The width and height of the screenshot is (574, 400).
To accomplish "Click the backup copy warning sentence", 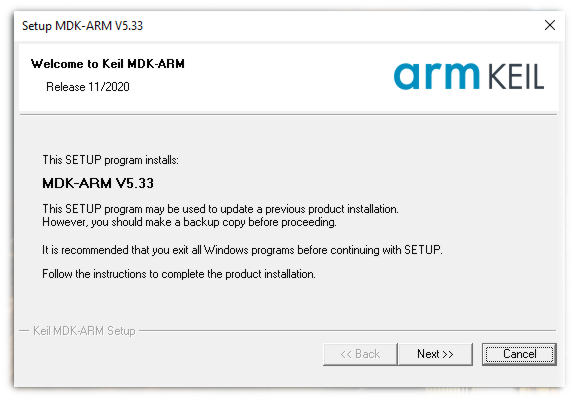I will tap(189, 222).
